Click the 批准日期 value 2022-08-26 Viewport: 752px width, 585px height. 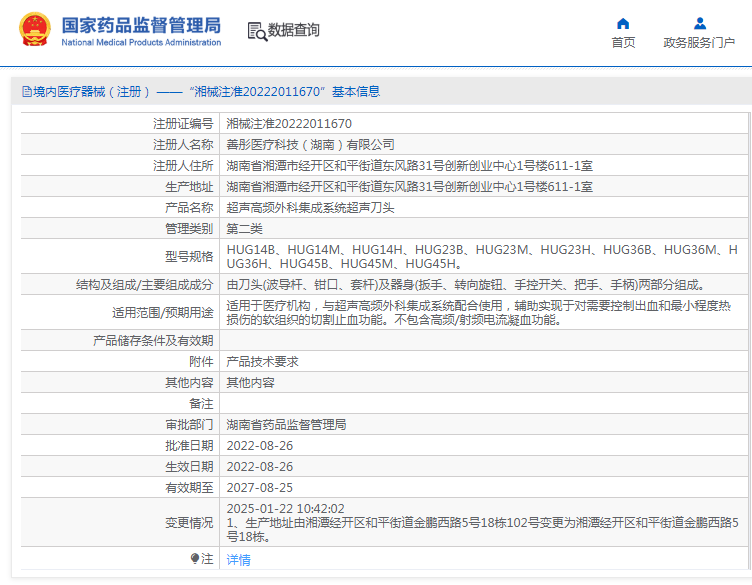(x=259, y=445)
